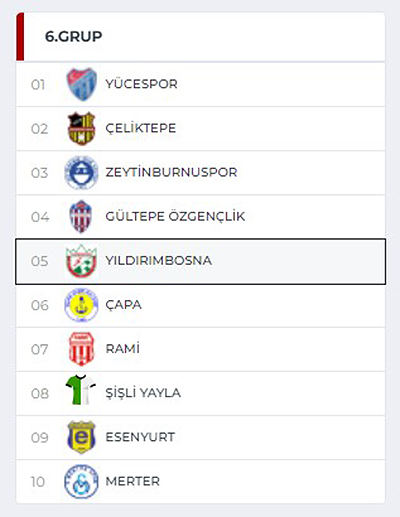Click the Esenyurt yellow 'e' badge
400x517 pixels.
81,437
